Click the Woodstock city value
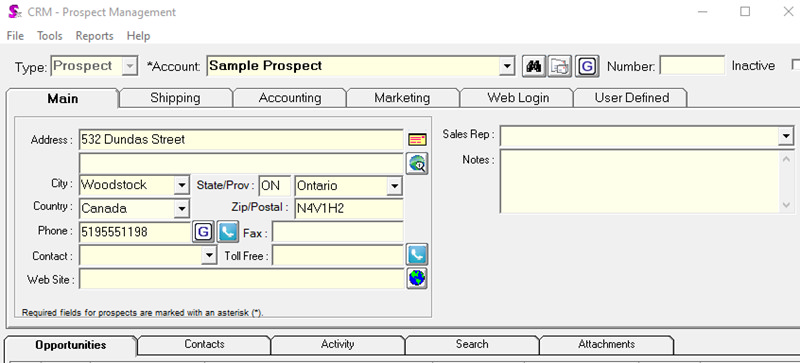 [x=114, y=185]
